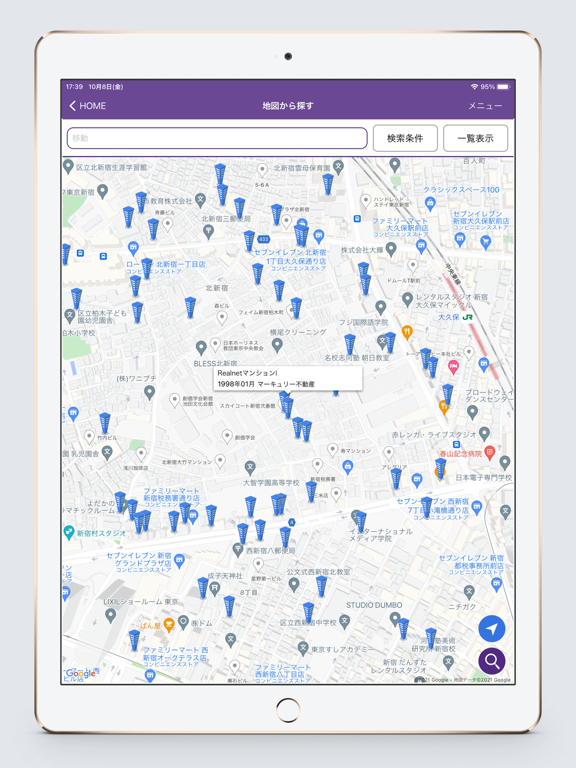
Task: Select the ブロードウェイダンスセンター pin
Action: point(473,412)
